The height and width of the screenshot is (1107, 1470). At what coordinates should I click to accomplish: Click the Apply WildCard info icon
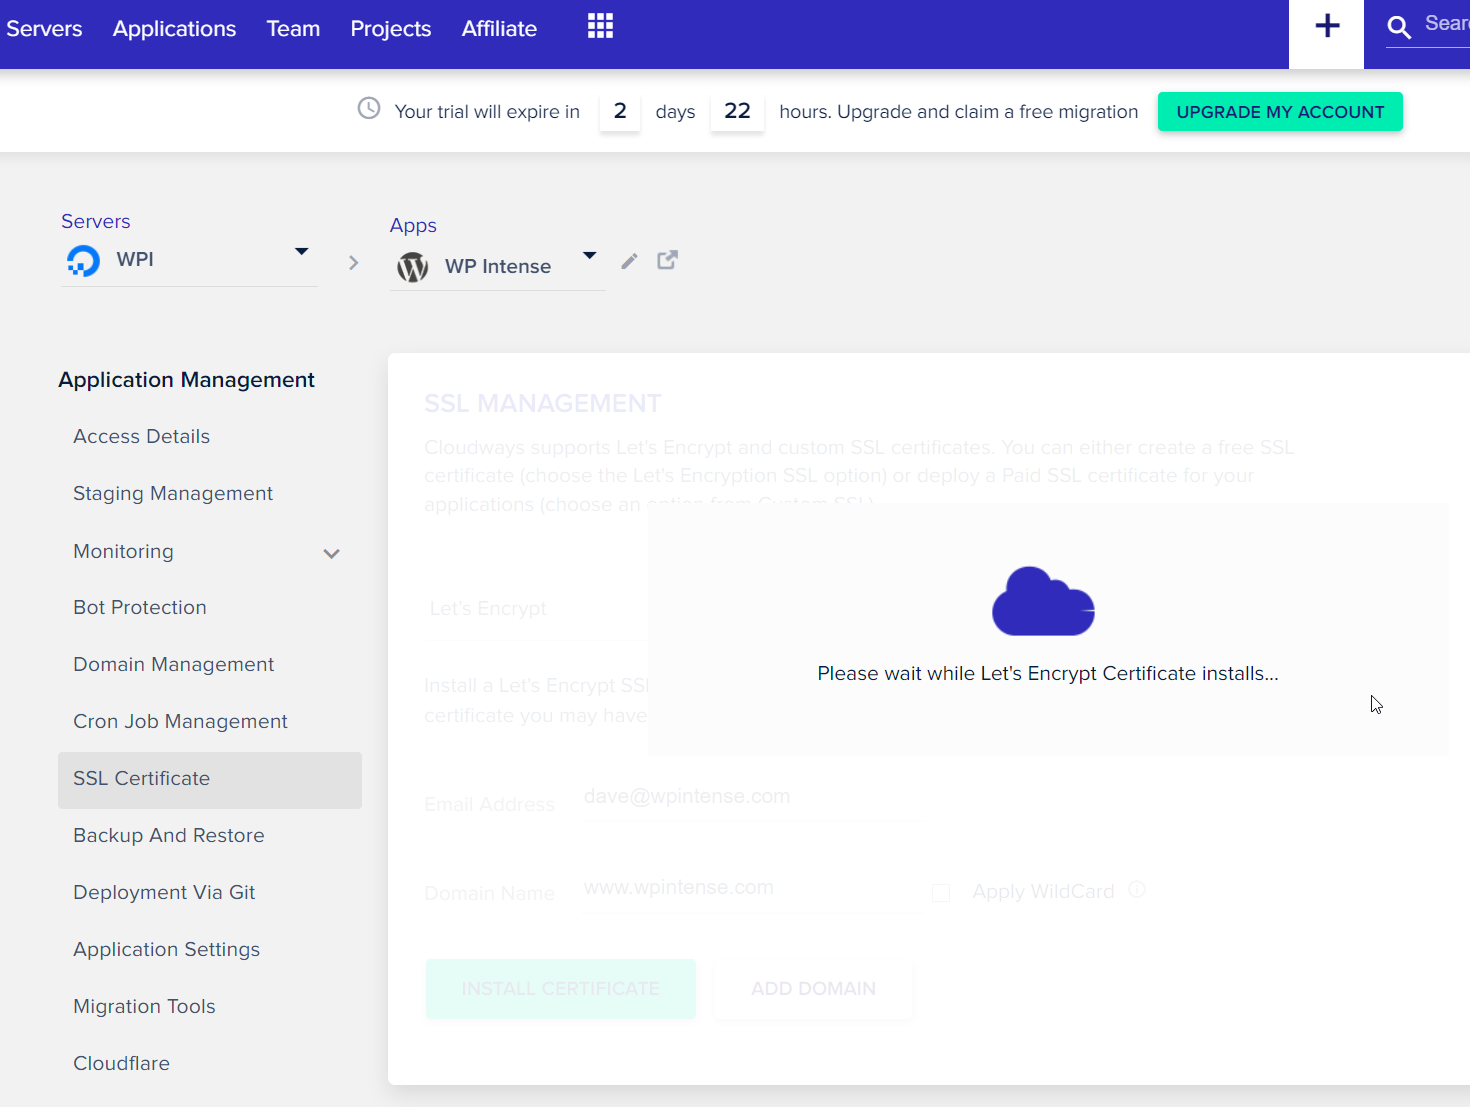1137,889
